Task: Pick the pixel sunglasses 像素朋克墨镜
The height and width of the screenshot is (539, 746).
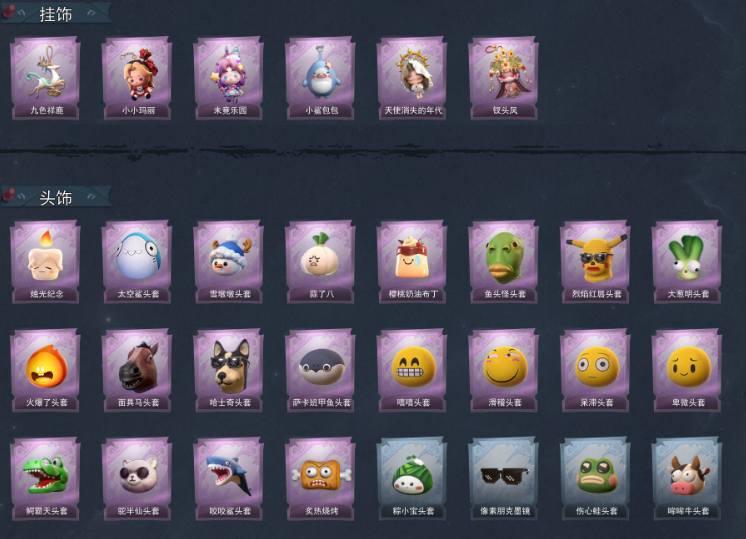Action: click(504, 479)
